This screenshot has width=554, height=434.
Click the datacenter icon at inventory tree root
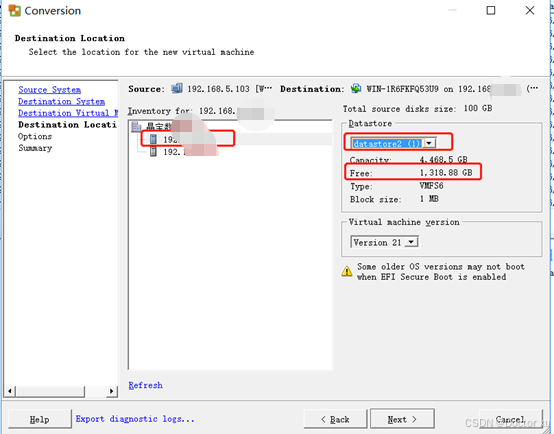click(x=136, y=127)
